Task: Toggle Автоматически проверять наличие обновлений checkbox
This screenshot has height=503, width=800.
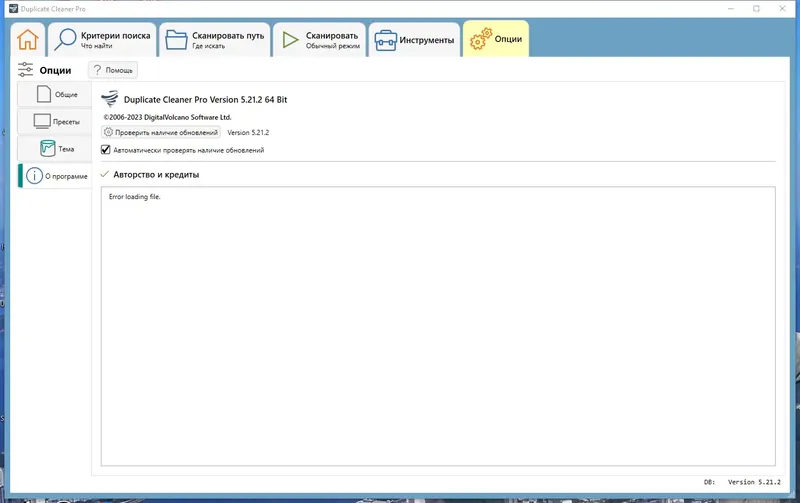Action: pyautogui.click(x=106, y=149)
